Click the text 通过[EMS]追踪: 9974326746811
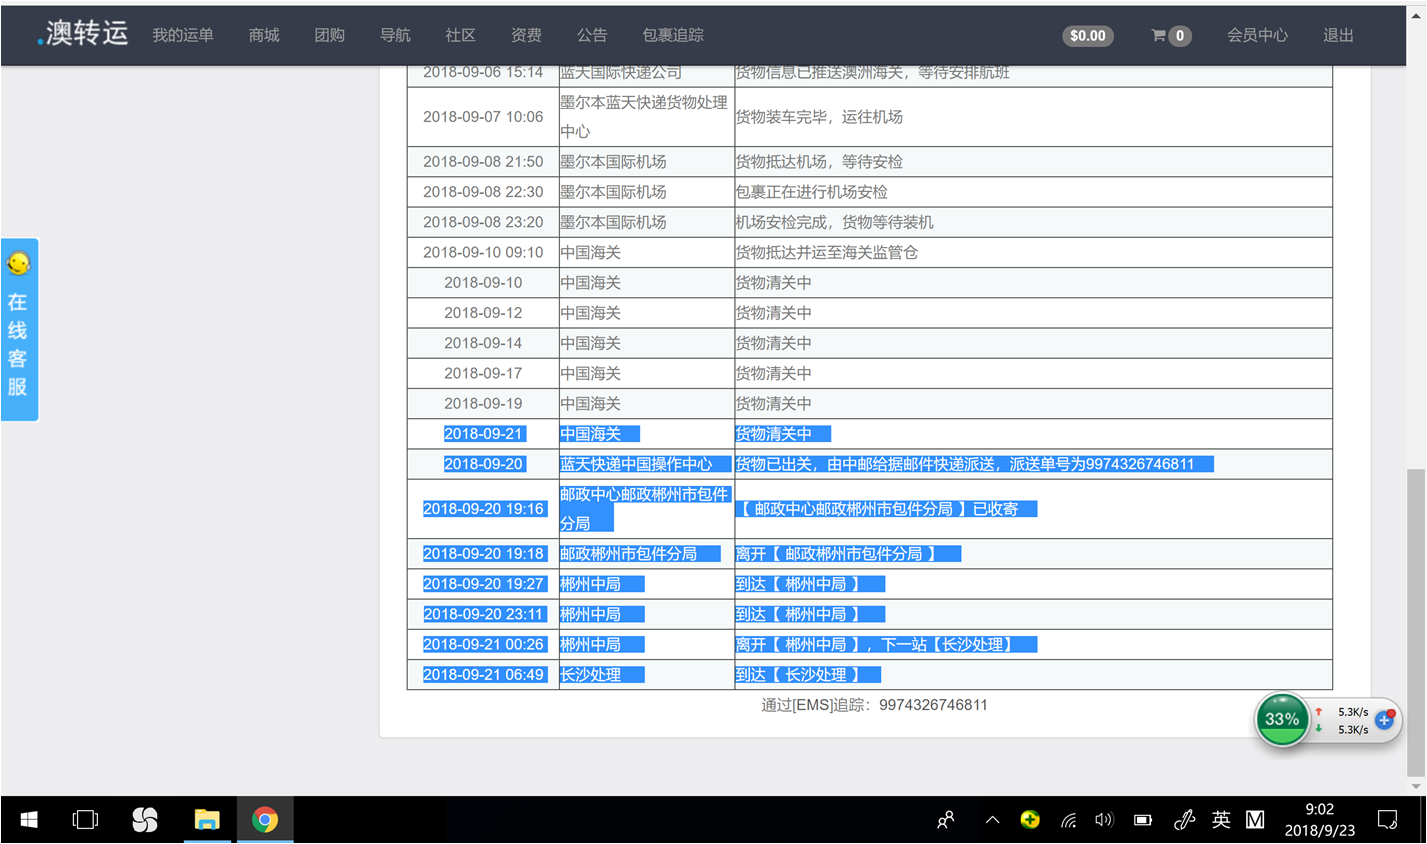Image resolution: width=1427 pixels, height=844 pixels. [x=874, y=705]
